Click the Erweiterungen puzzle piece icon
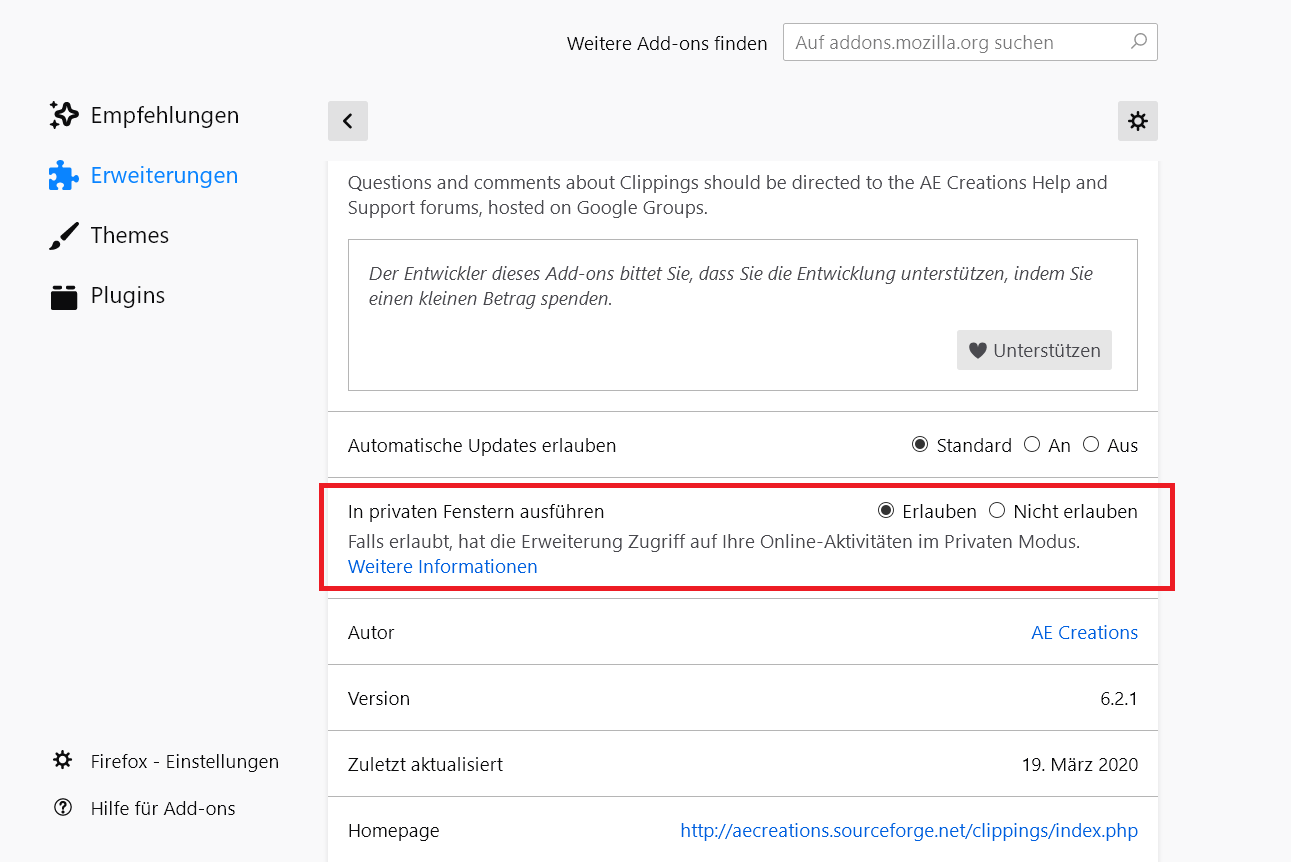 click(64, 176)
